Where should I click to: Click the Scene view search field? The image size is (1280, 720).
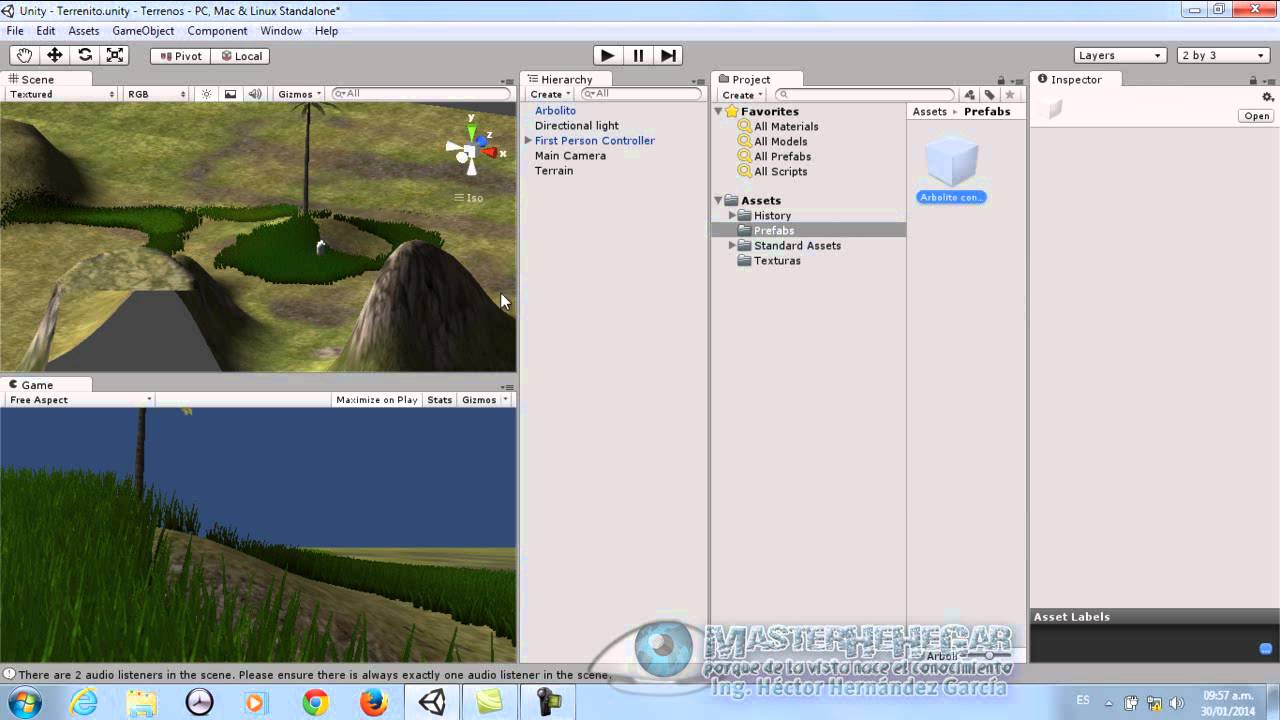(x=421, y=94)
